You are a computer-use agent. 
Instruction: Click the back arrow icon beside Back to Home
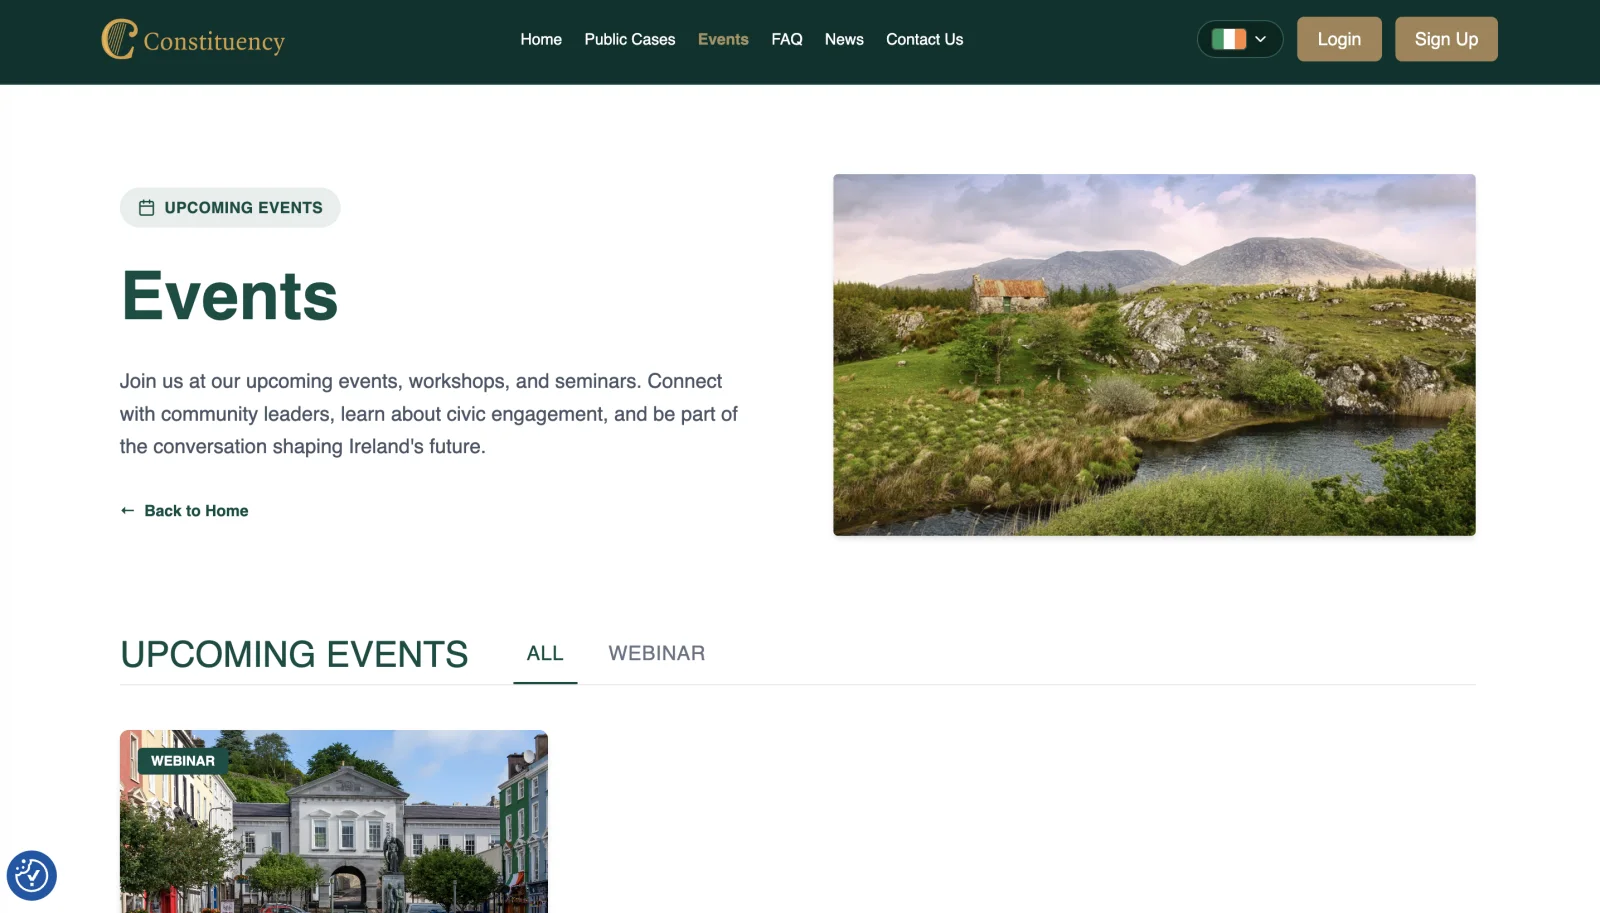(x=128, y=510)
